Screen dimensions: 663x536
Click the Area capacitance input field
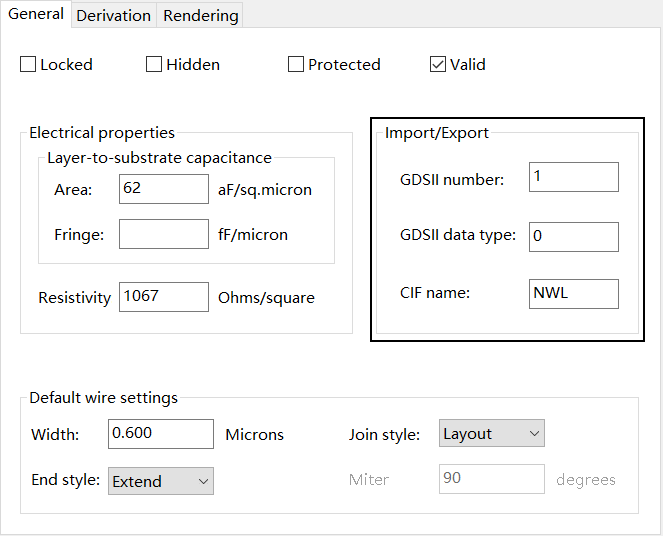pyautogui.click(x=163, y=189)
